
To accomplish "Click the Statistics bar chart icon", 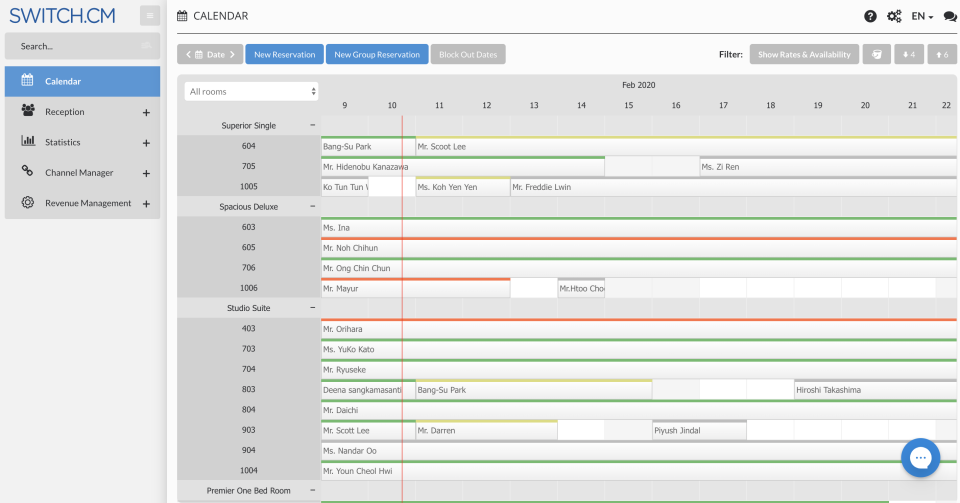I will (x=28, y=141).
